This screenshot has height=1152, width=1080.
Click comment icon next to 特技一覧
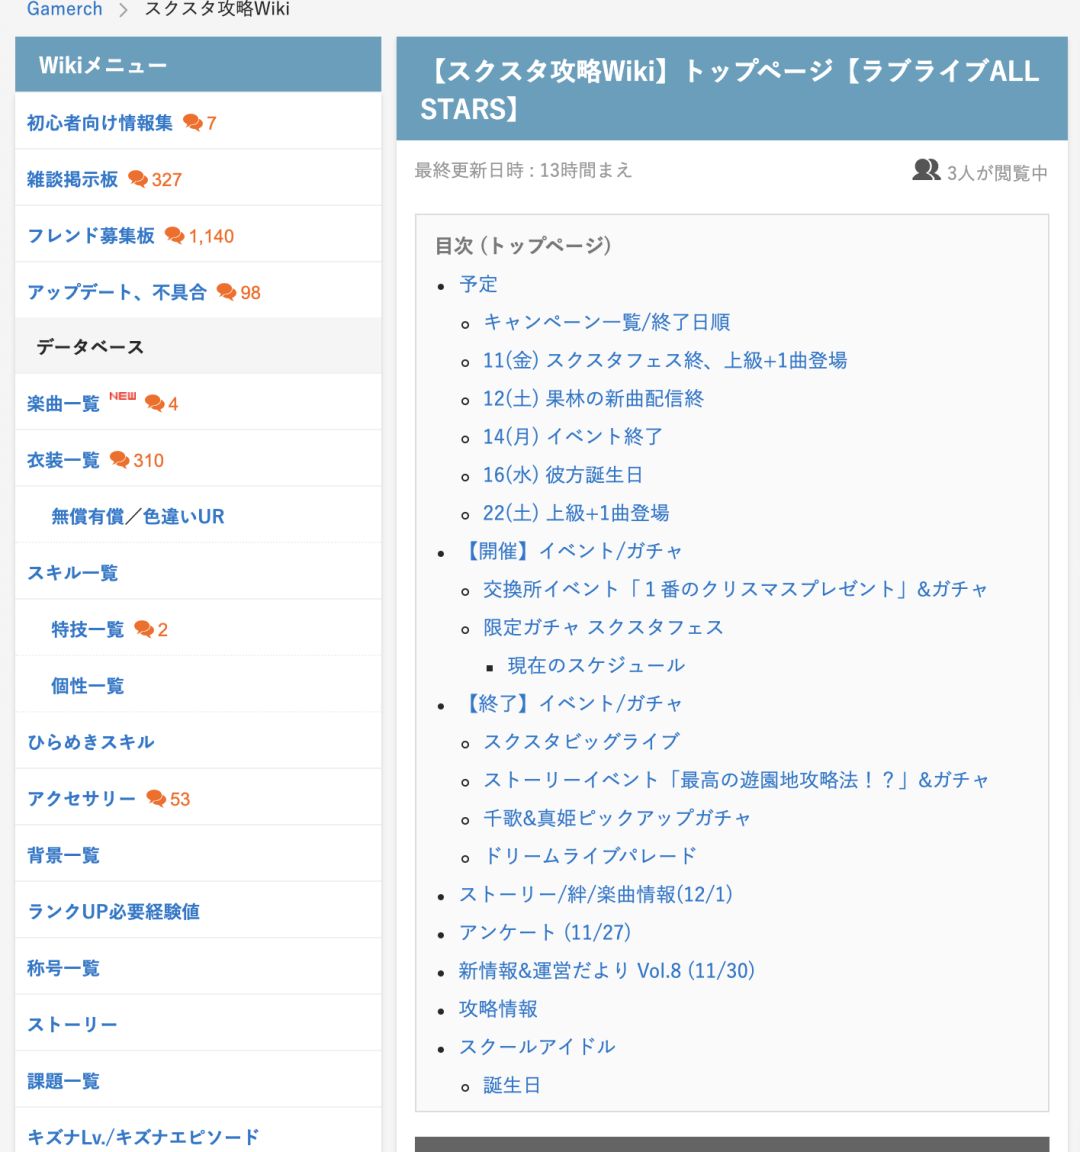[144, 630]
